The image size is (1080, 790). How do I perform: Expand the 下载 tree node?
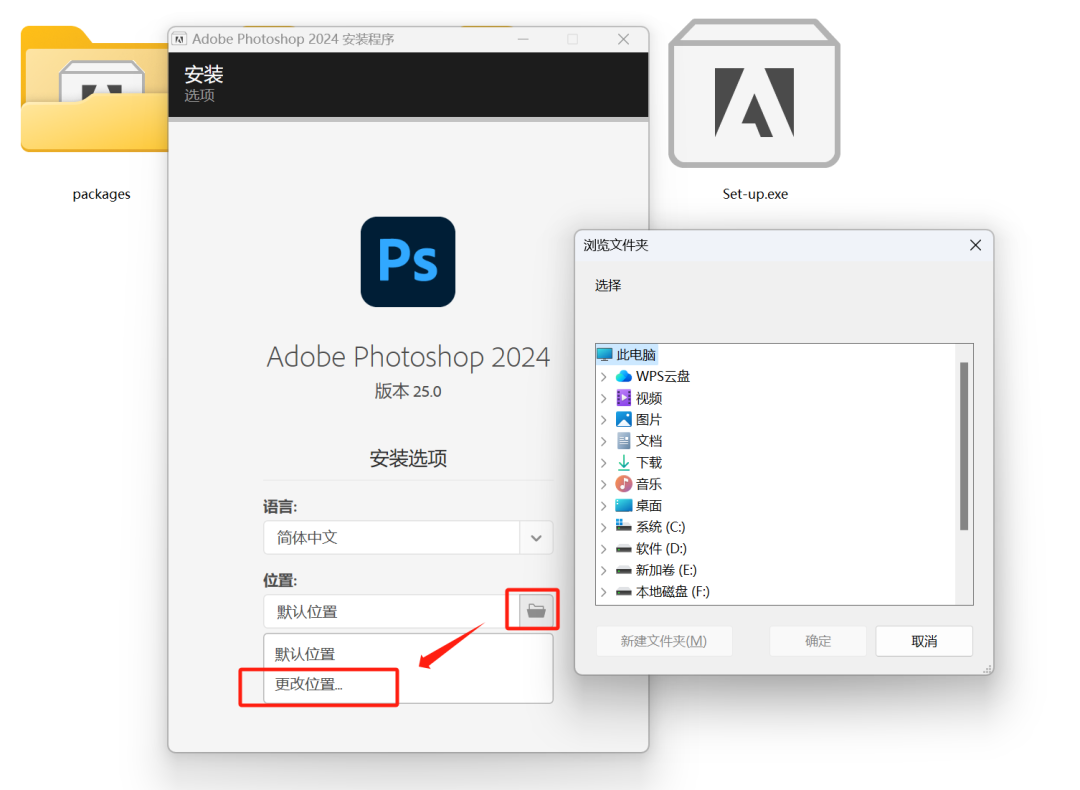tap(603, 463)
